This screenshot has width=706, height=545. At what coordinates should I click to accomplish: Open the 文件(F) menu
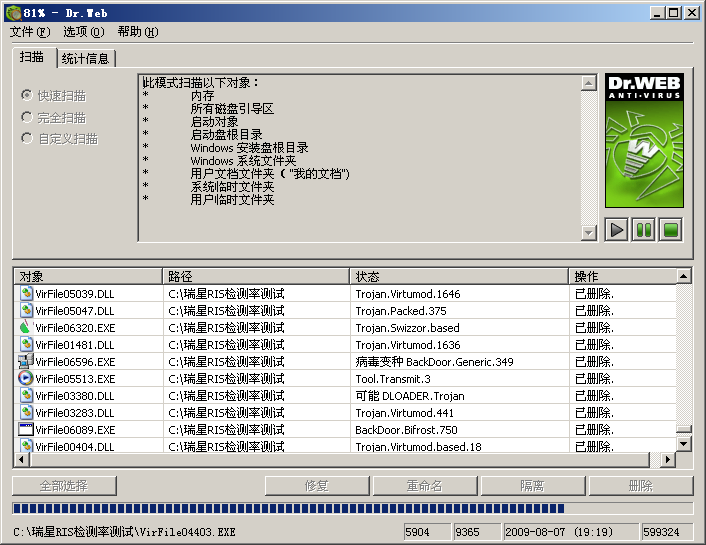click(30, 32)
